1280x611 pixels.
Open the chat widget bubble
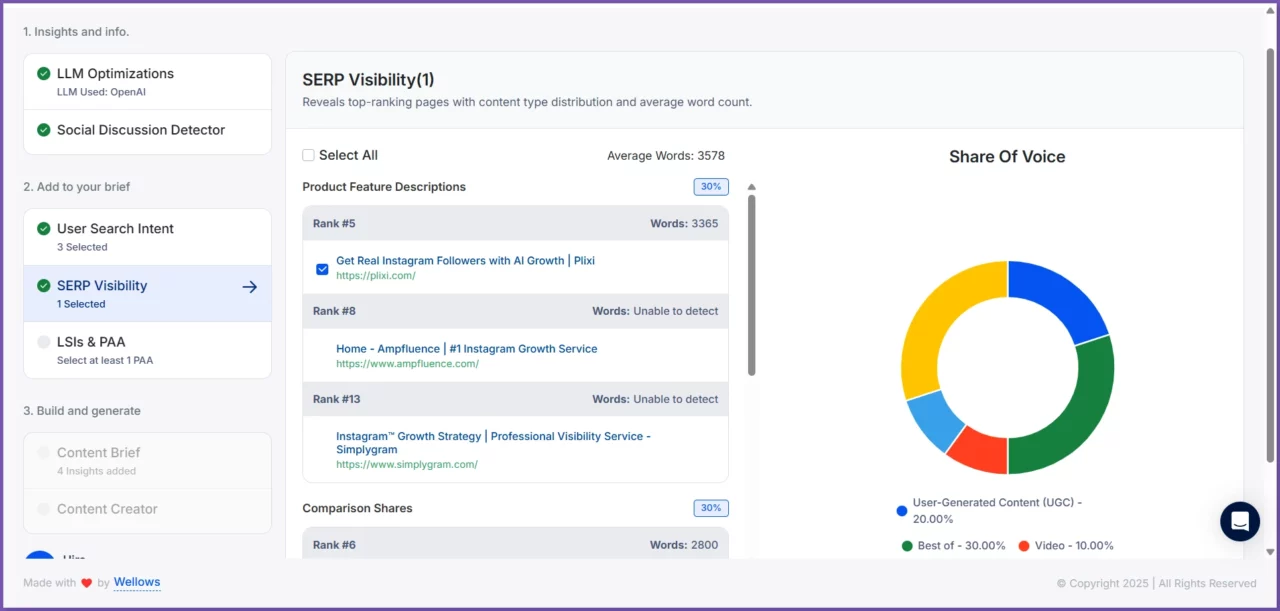[1240, 521]
